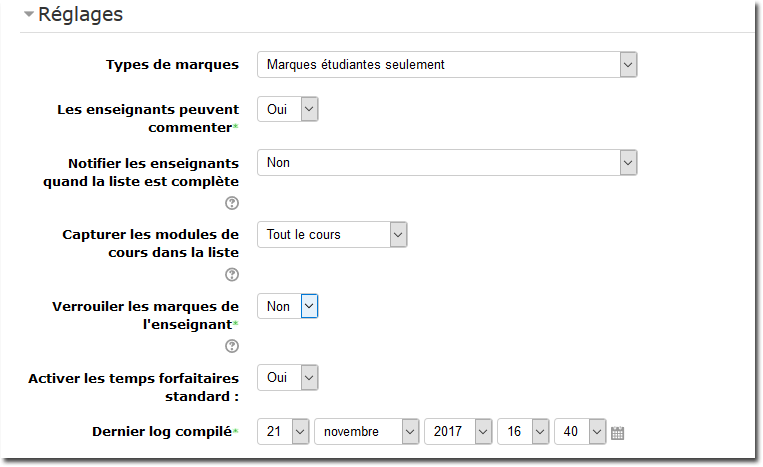Open the Notifier les enseignants dropdown

[x=447, y=162]
